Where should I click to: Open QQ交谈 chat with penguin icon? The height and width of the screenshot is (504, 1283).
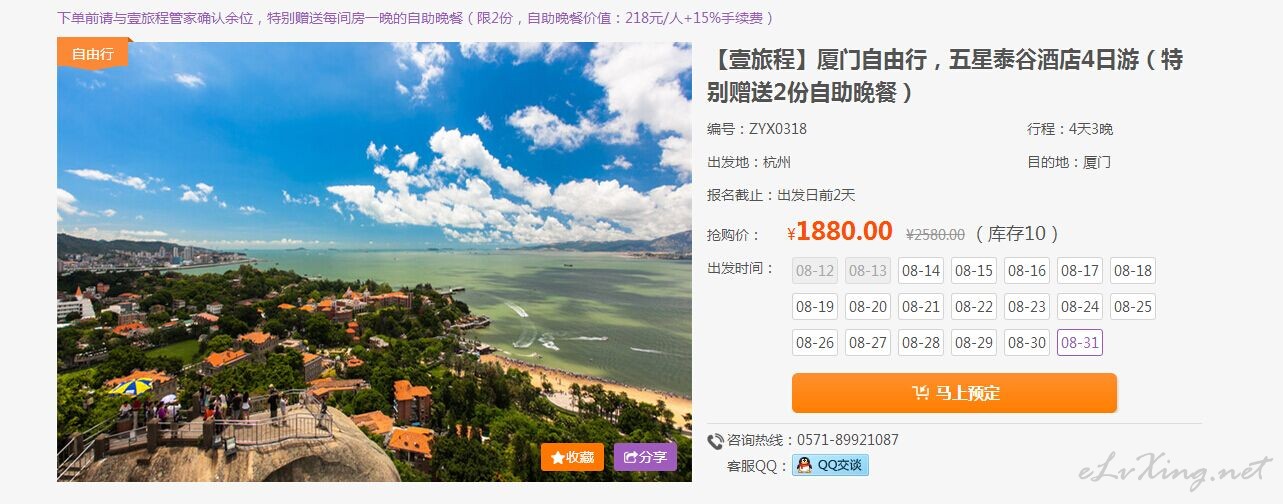tap(830, 465)
